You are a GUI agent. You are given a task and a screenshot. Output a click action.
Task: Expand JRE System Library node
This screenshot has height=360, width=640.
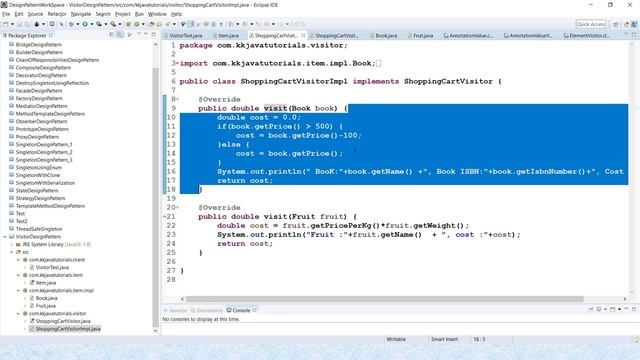(x=12, y=244)
